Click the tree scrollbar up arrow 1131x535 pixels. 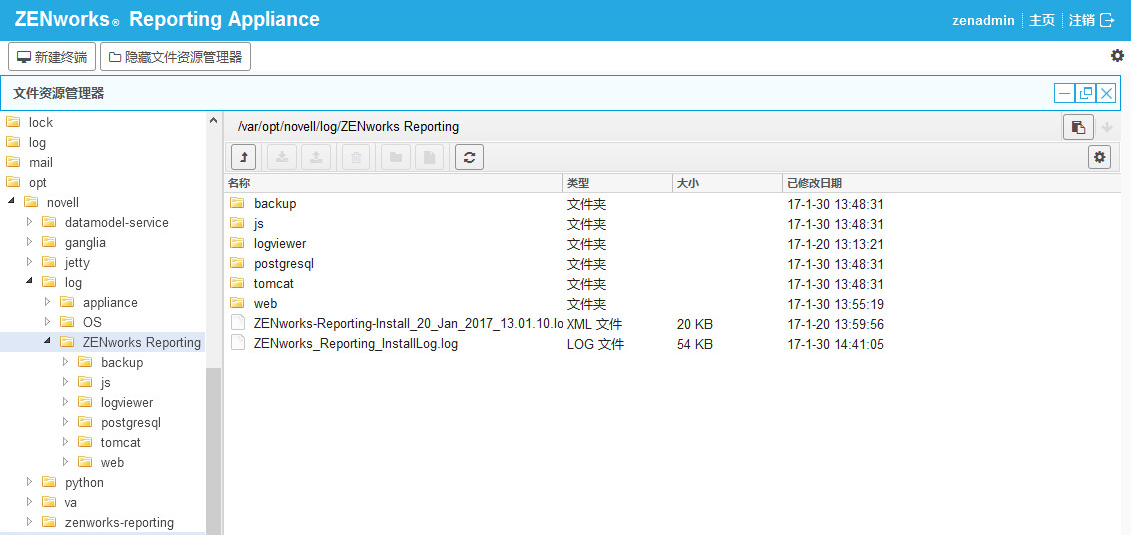point(214,120)
